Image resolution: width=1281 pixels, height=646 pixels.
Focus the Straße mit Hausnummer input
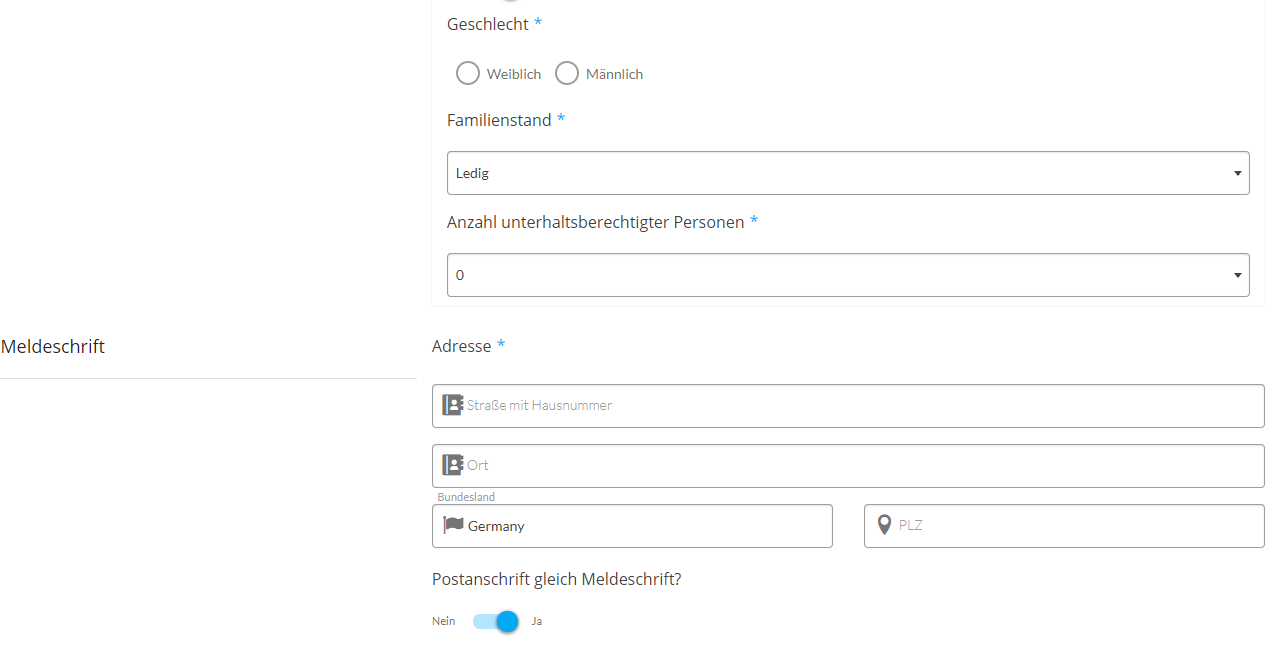pos(860,405)
